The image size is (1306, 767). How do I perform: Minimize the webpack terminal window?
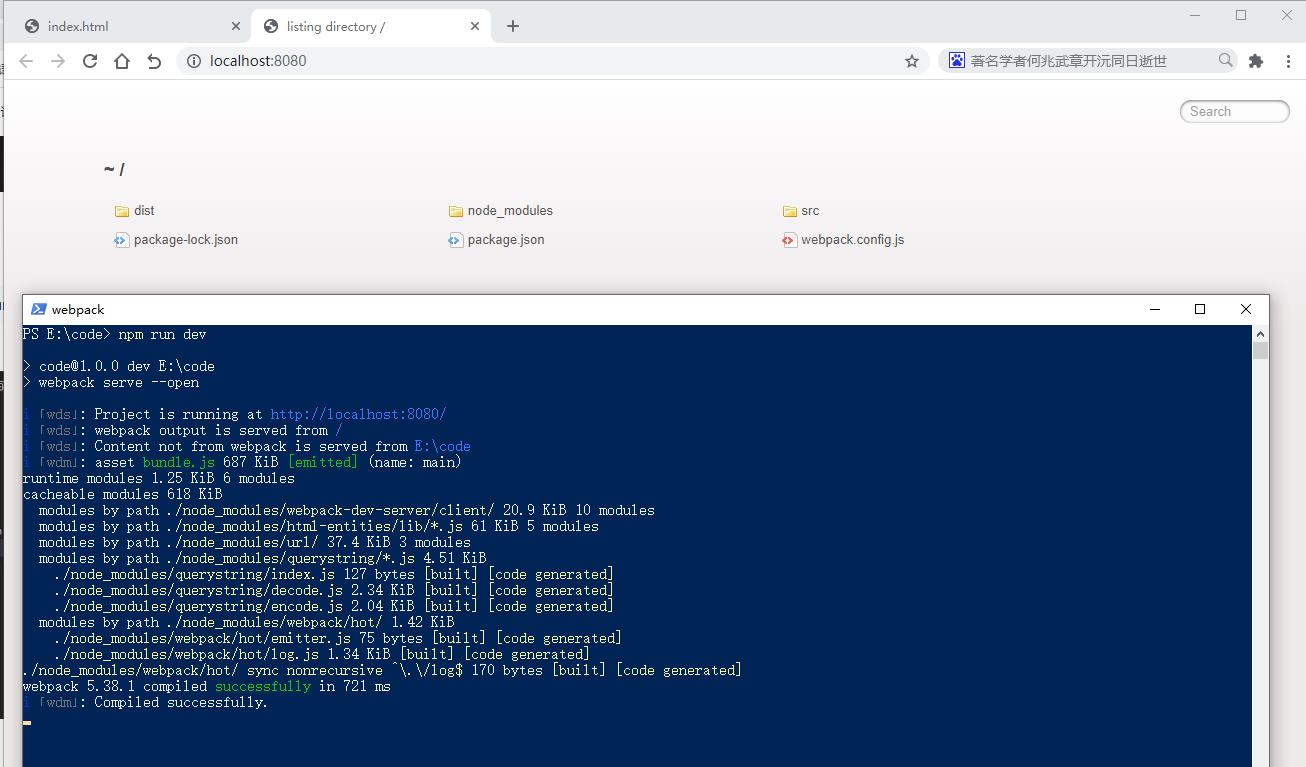(1155, 310)
